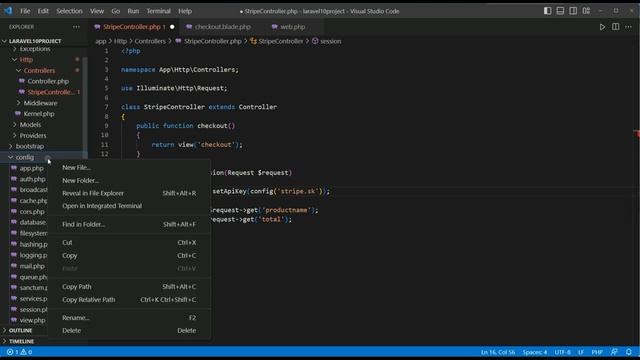
Task: Click session breadcrumb method item
Action: 327,41
